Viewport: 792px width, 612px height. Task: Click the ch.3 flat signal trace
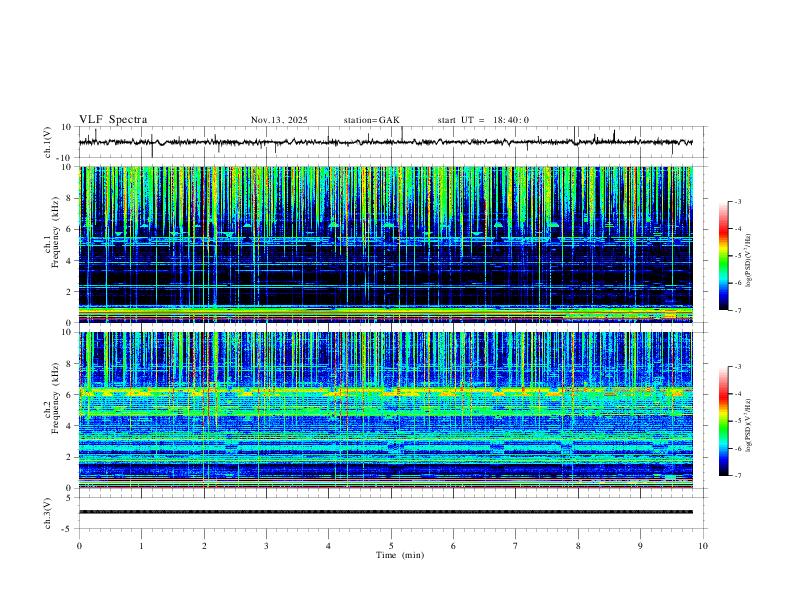(385, 512)
